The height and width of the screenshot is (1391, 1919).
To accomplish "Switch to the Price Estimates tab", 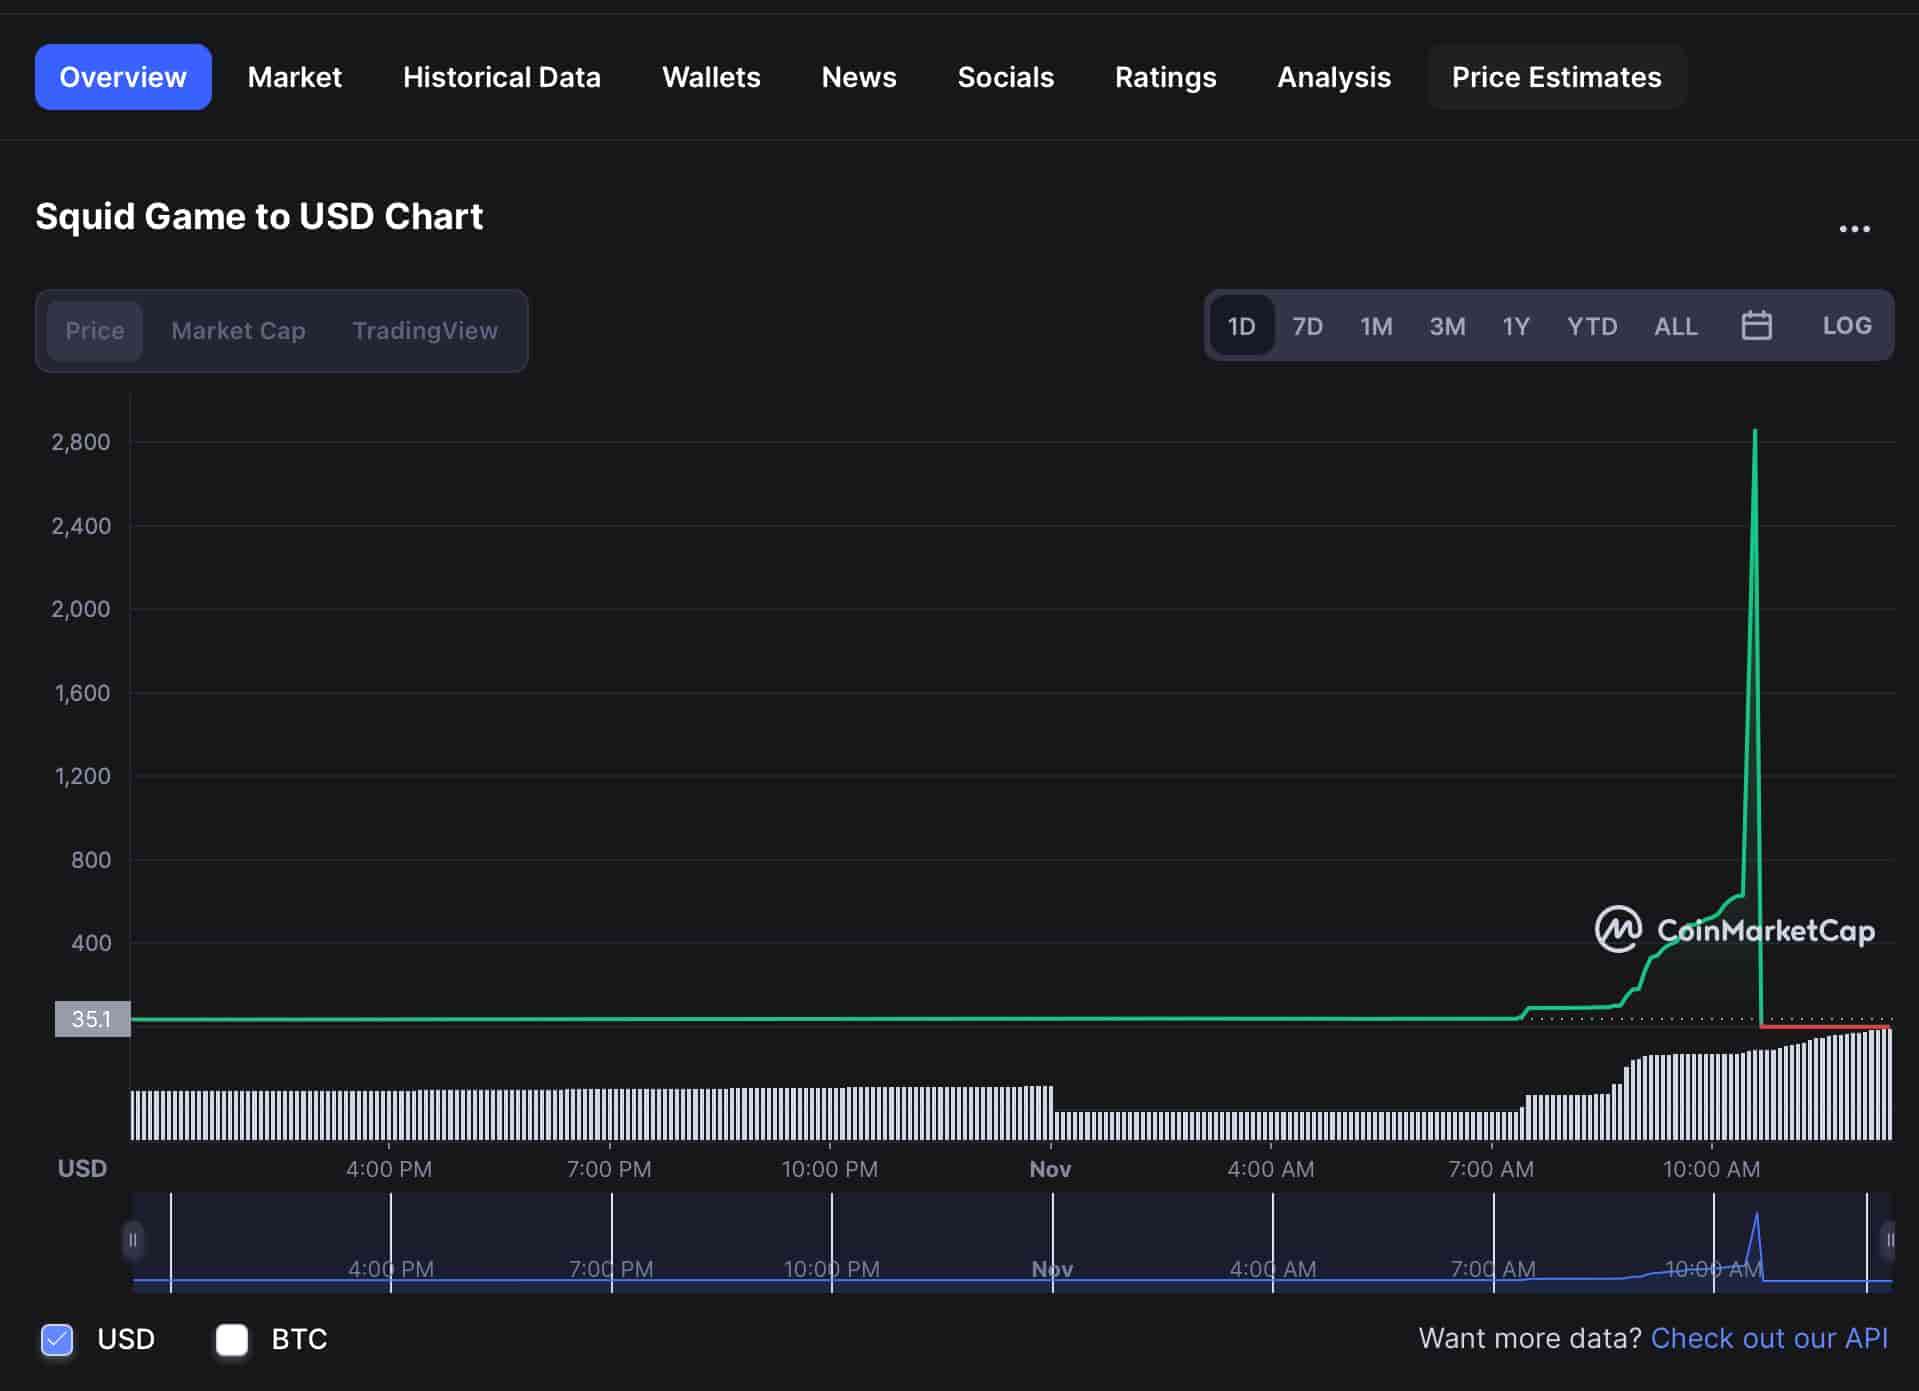I will [1556, 76].
